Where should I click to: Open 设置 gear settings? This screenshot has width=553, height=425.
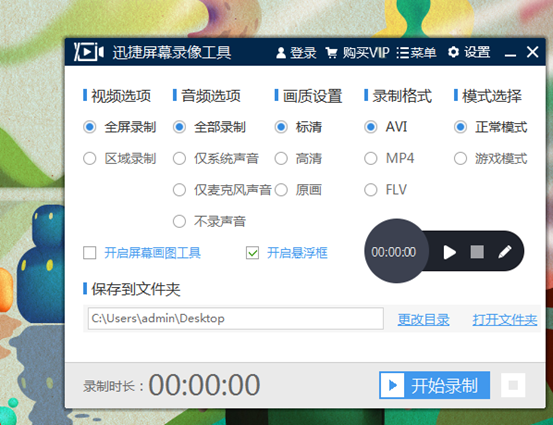coord(469,52)
